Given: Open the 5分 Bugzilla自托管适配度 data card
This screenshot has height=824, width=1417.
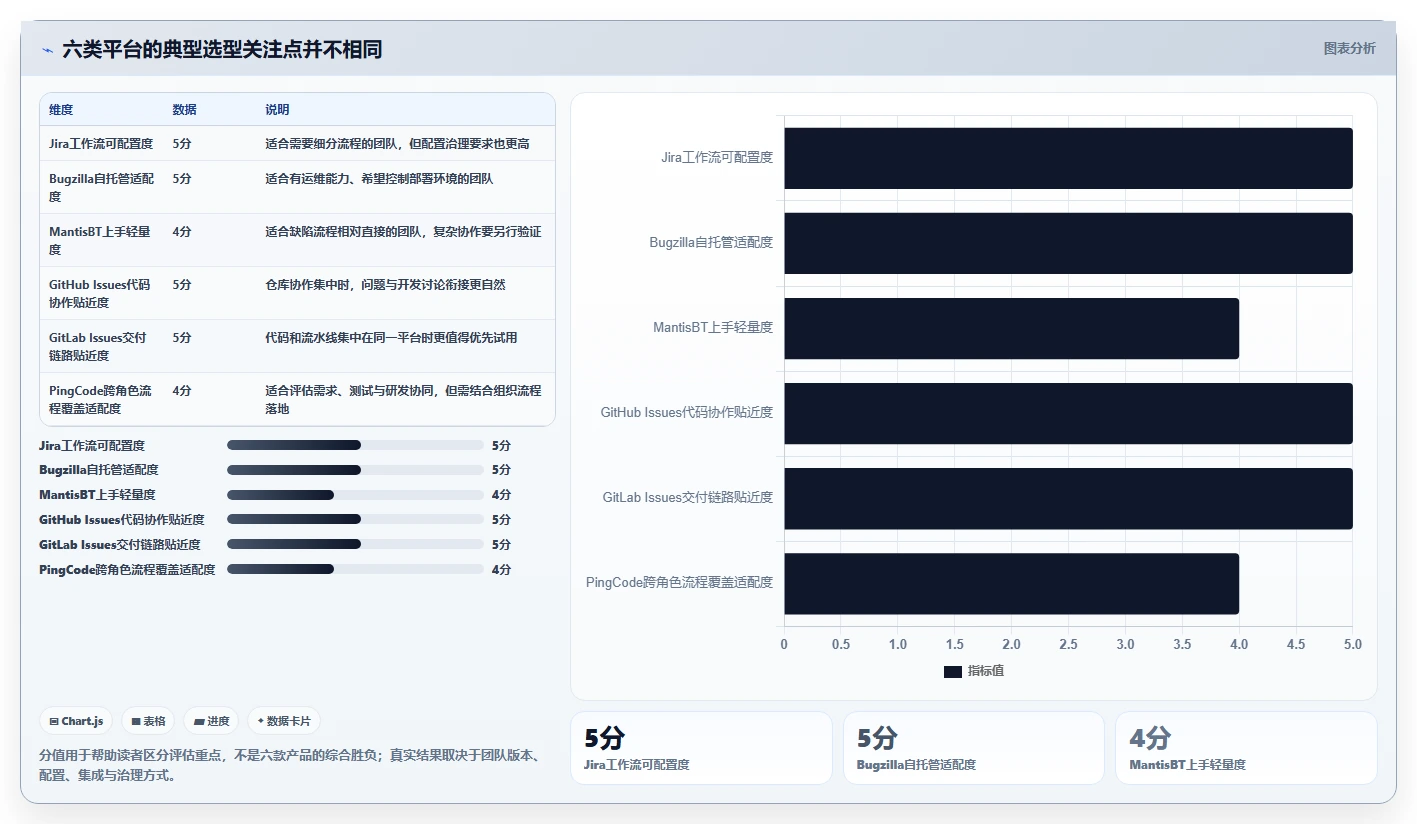Looking at the screenshot, I should pos(973,748).
